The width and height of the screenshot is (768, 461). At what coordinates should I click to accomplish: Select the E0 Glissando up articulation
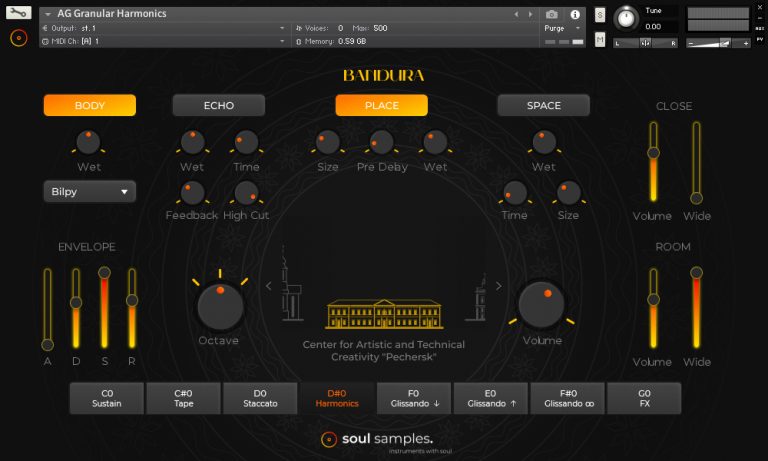point(491,398)
